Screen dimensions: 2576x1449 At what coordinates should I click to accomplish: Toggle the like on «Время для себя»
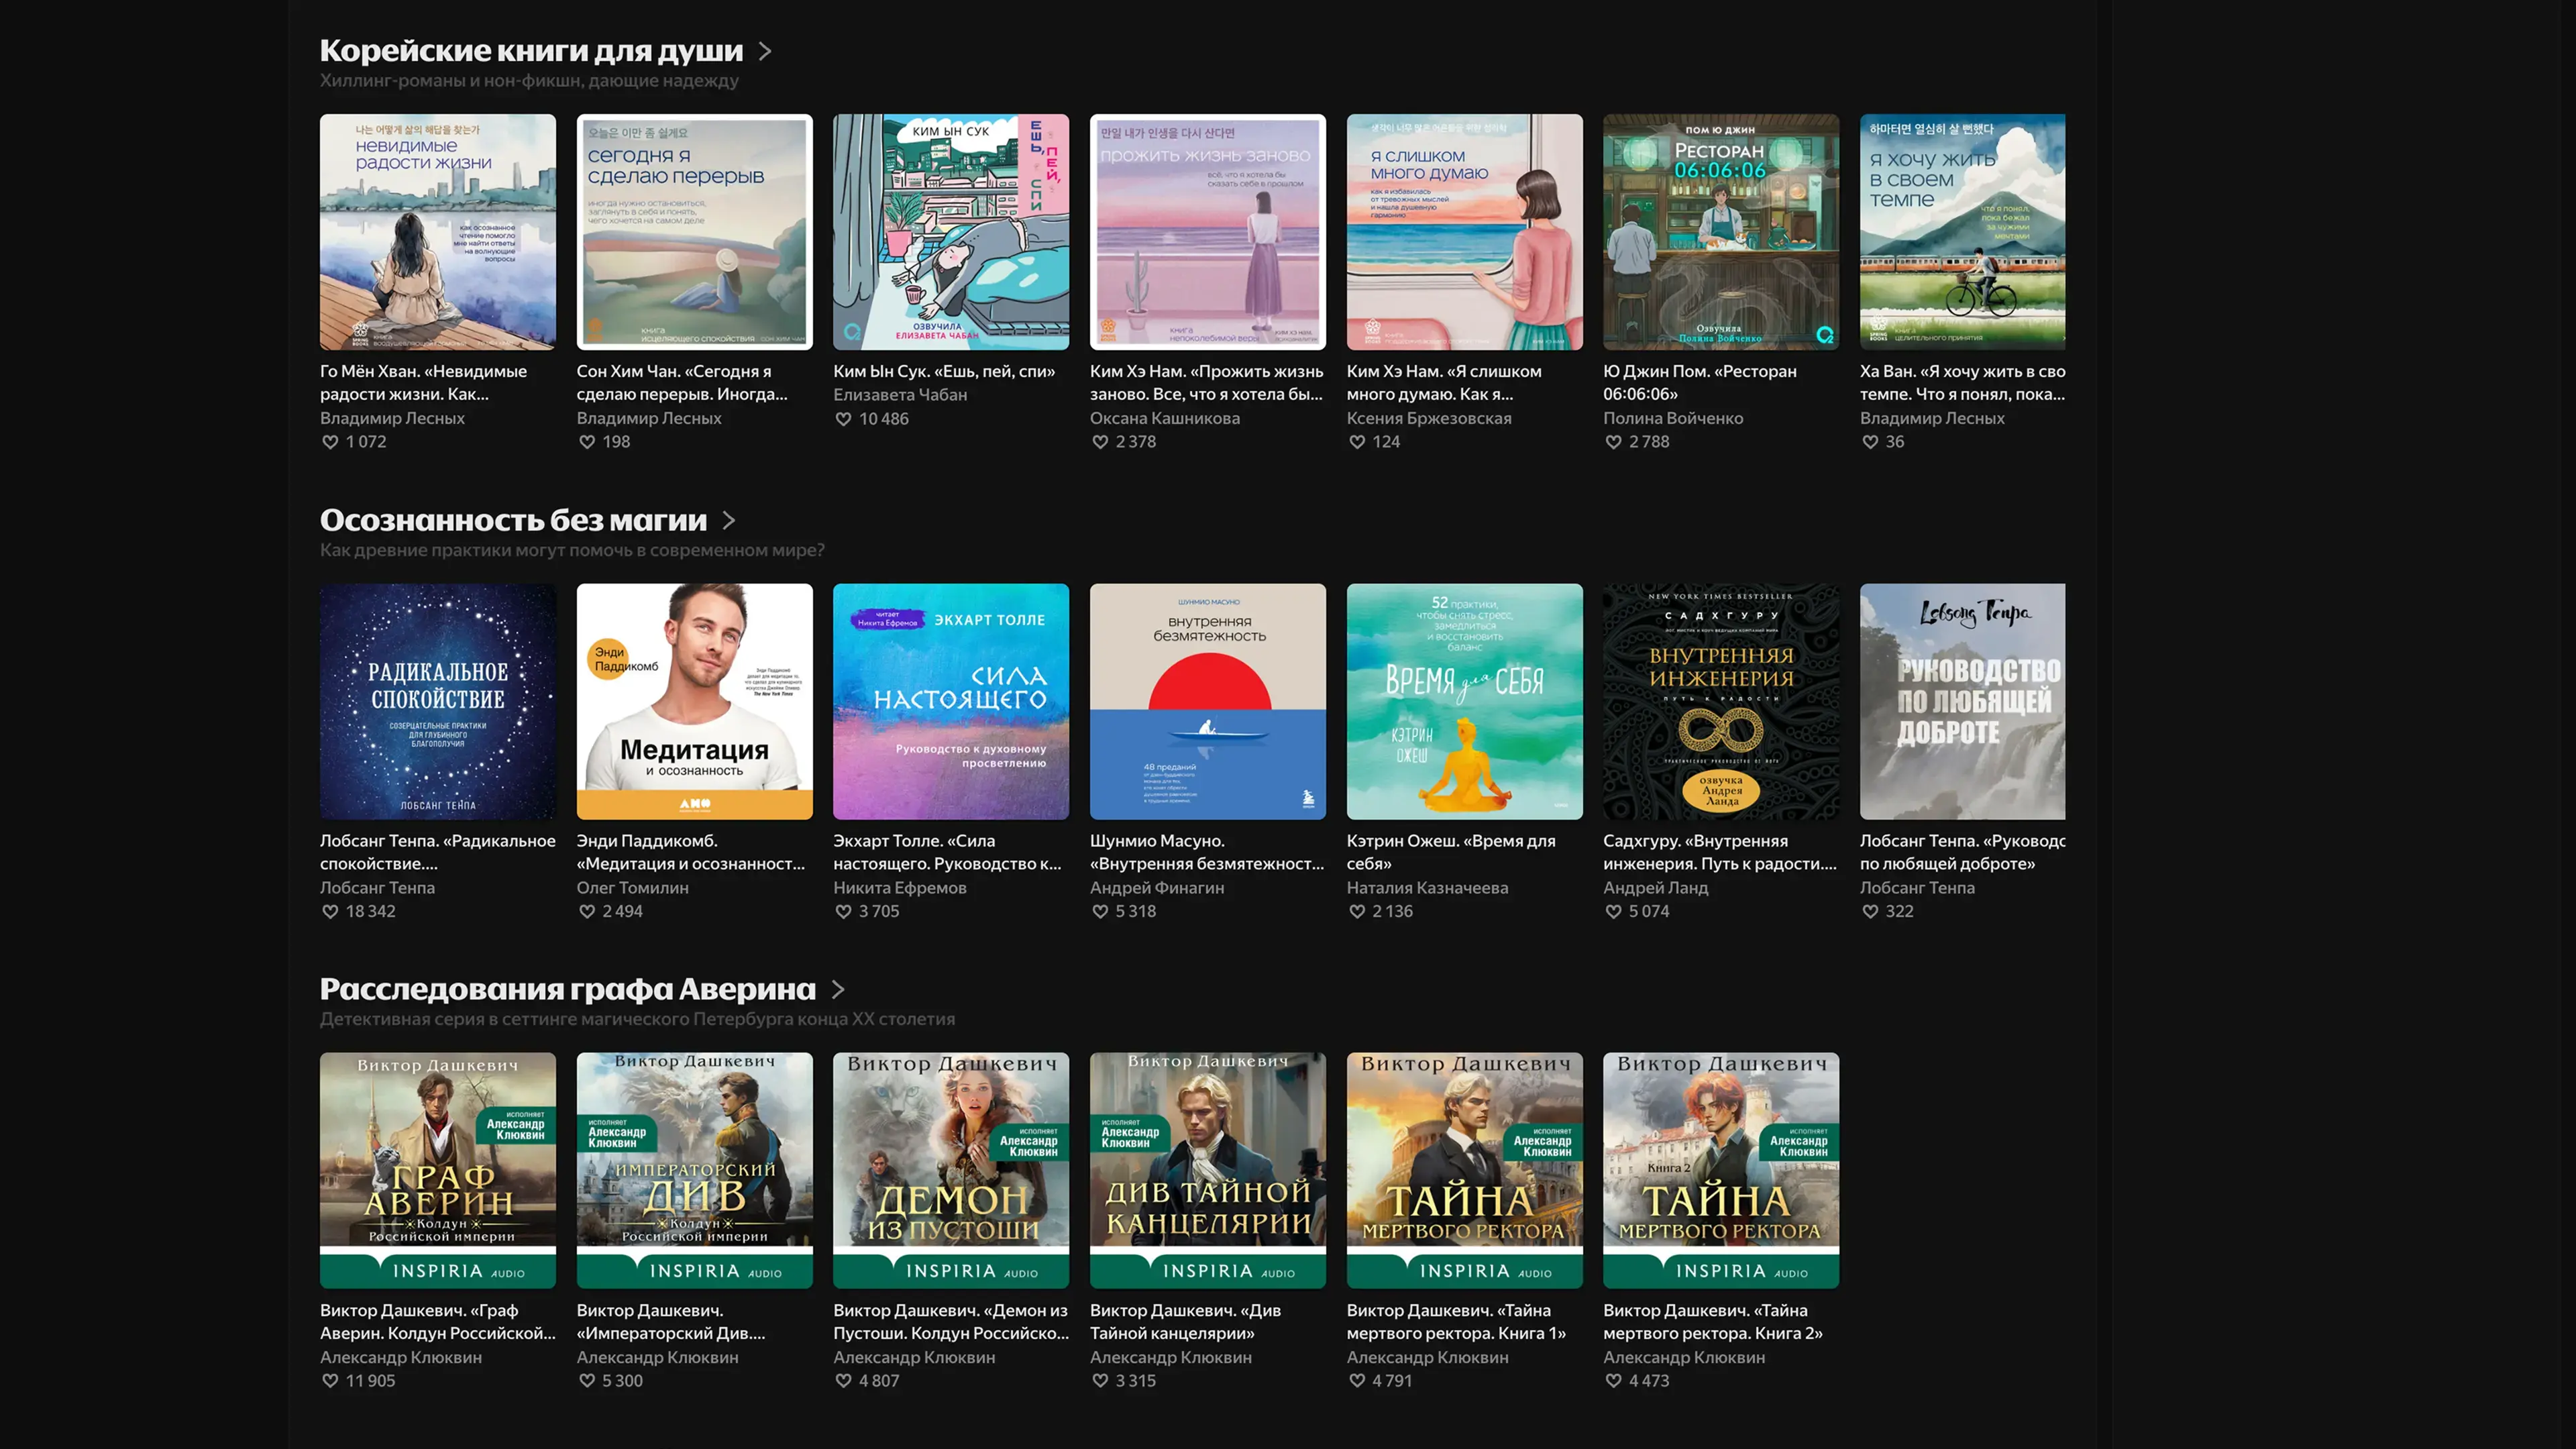coord(1357,911)
